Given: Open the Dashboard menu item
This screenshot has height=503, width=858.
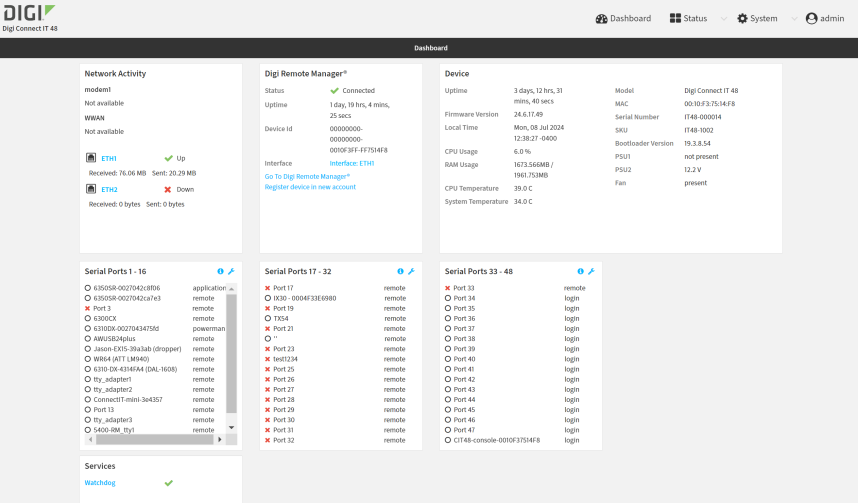Looking at the screenshot, I should (623, 19).
